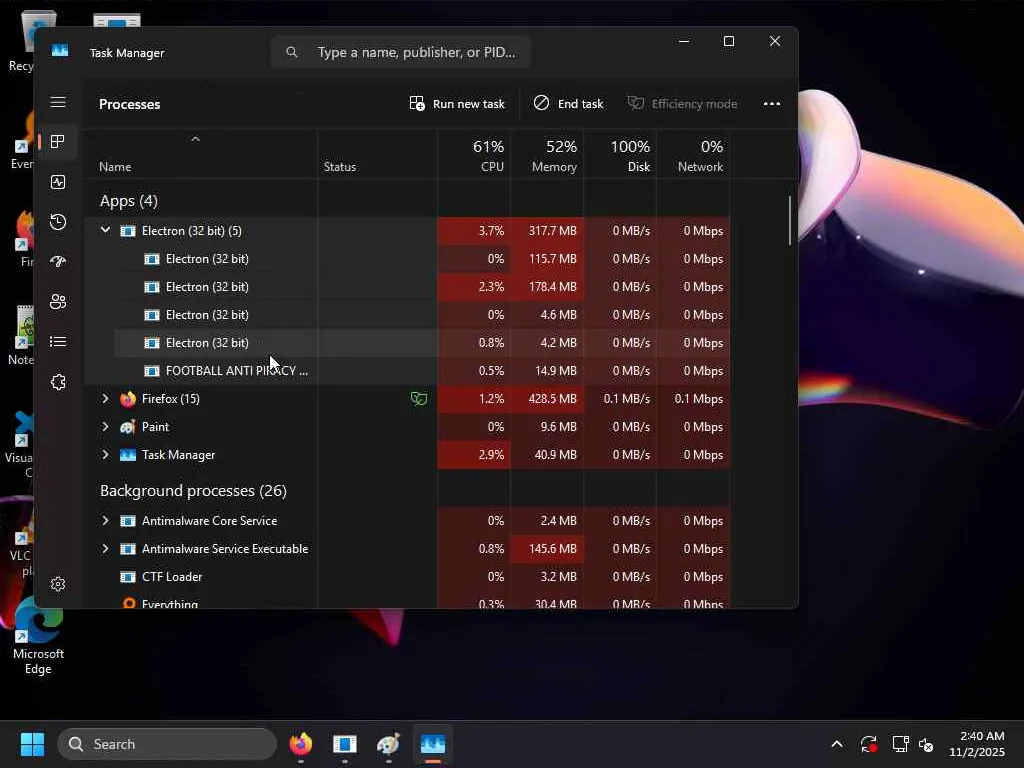Sort by the CPU column header
The image size is (1024, 768).
click(474, 155)
